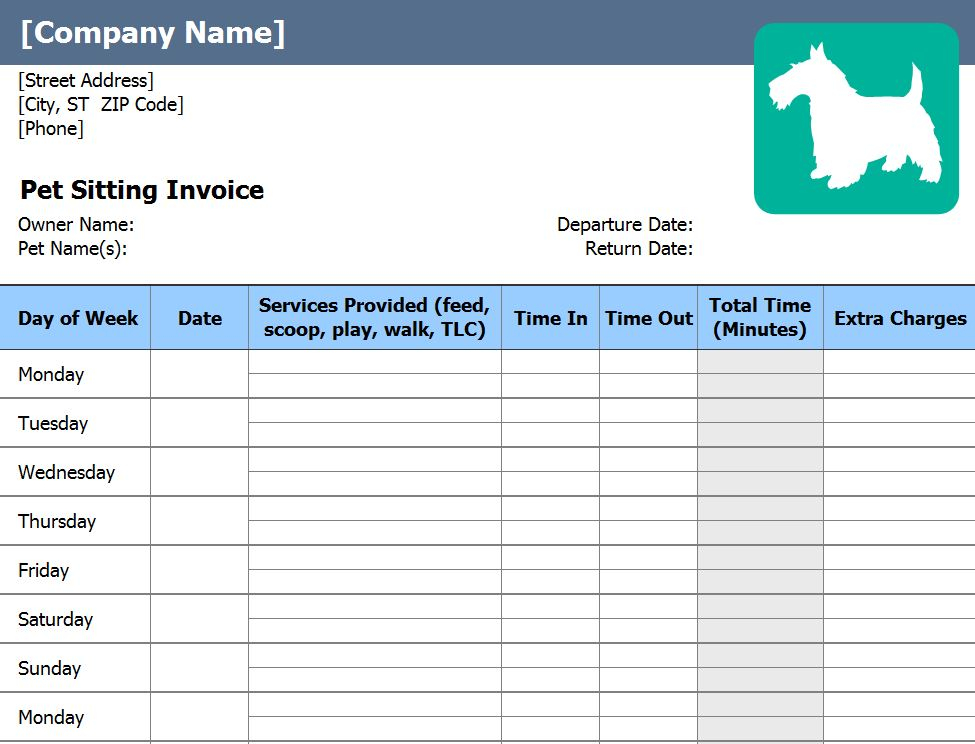The width and height of the screenshot is (975, 744).
Task: Click the Date cell in the Thursday row
Action: 200,521
